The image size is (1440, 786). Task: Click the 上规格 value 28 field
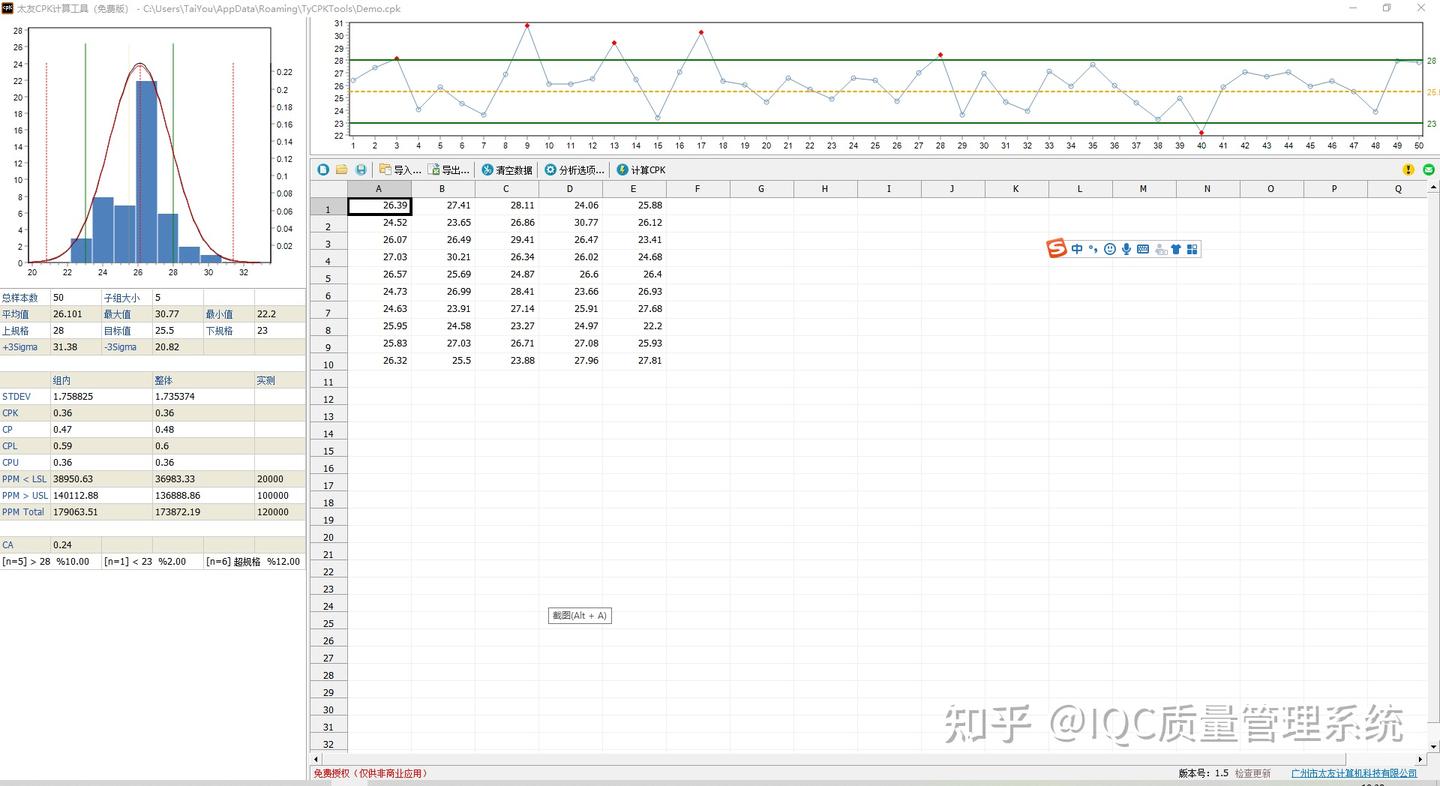(x=76, y=330)
